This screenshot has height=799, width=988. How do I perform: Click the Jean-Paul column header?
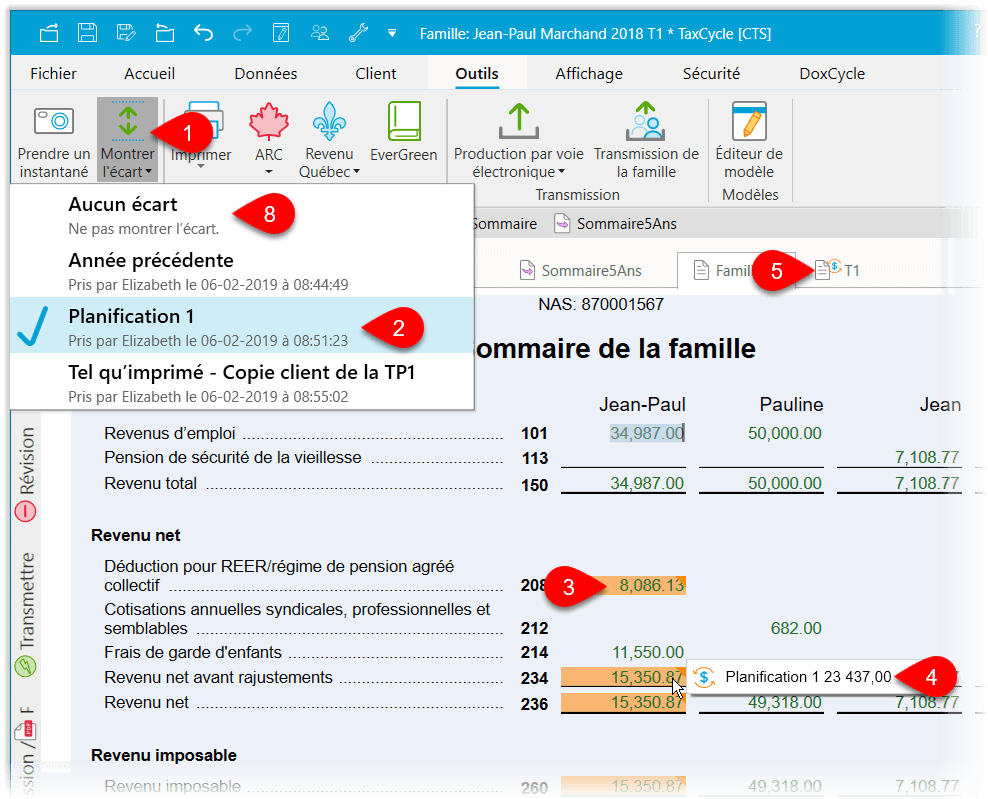tap(642, 404)
